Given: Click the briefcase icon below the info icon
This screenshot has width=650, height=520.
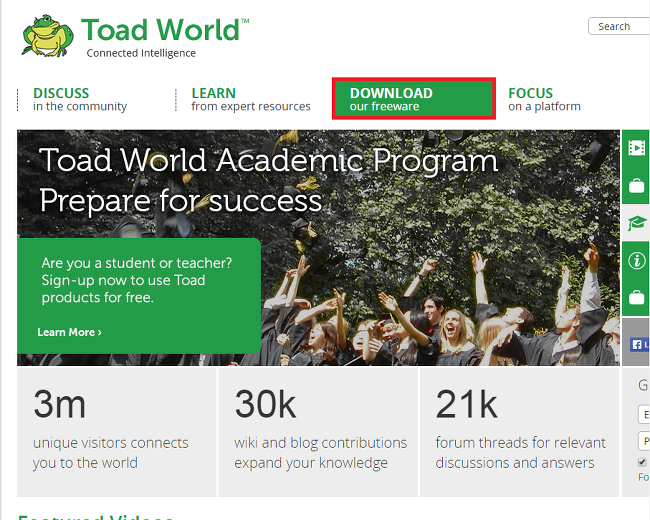Looking at the screenshot, I should 636,297.
